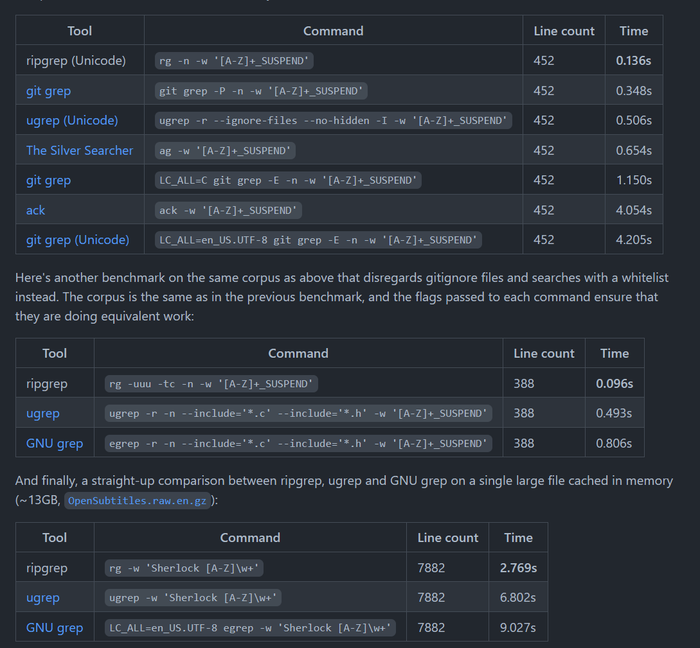Click "git grep" link in the 1.150s row
The width and height of the screenshot is (700, 648).
48,180
